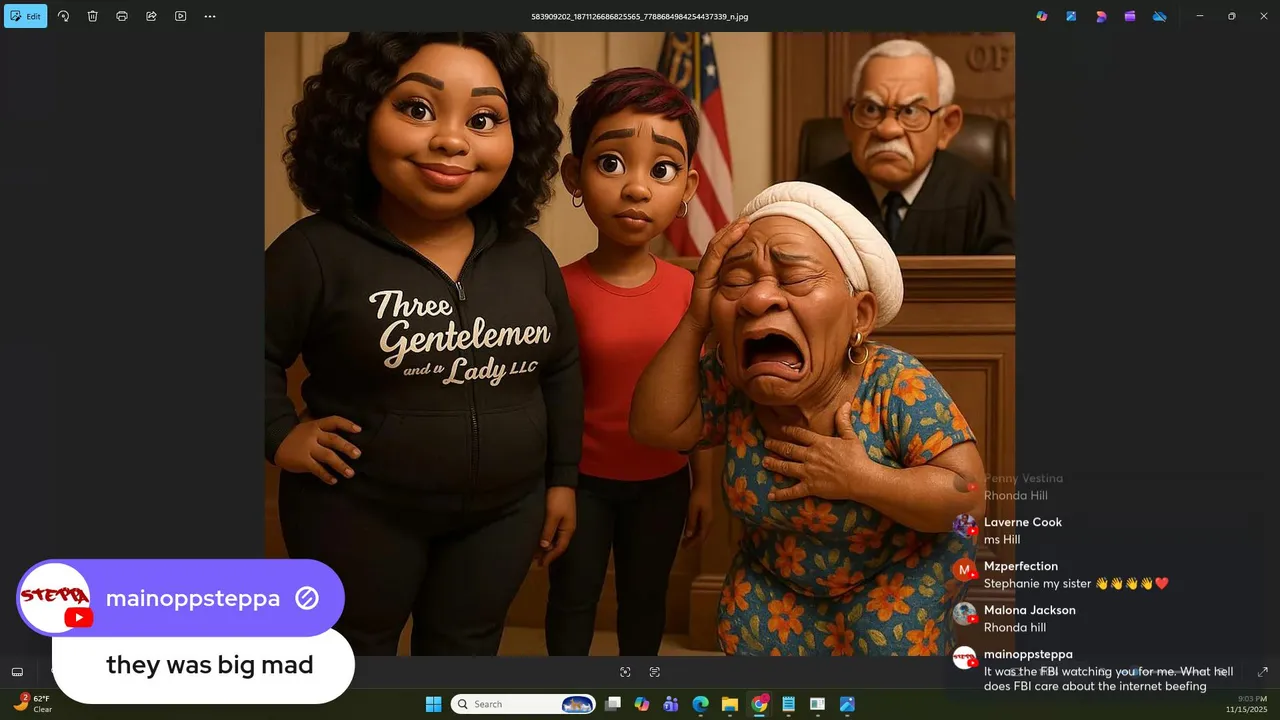Image resolution: width=1280 pixels, height=720 pixels.
Task: Open the Photos app icon on the taskbar
Action: [x=847, y=704]
